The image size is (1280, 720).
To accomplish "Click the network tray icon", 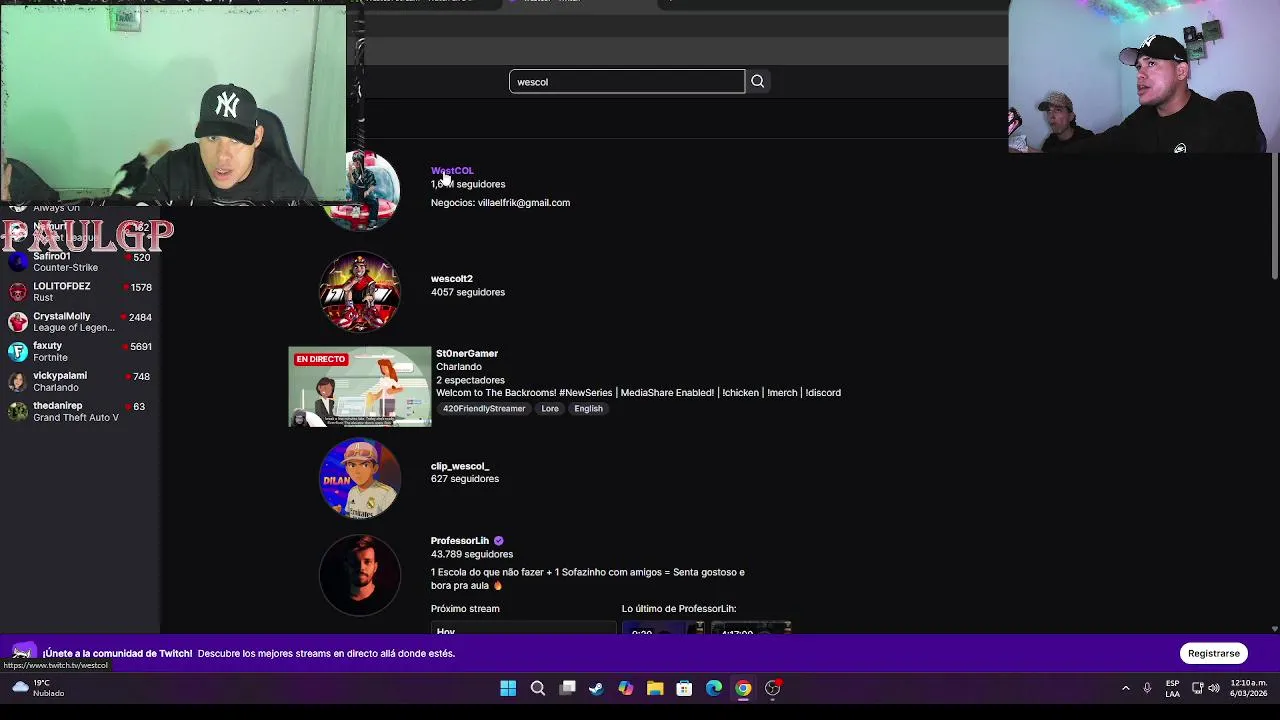I will tap(1198, 688).
